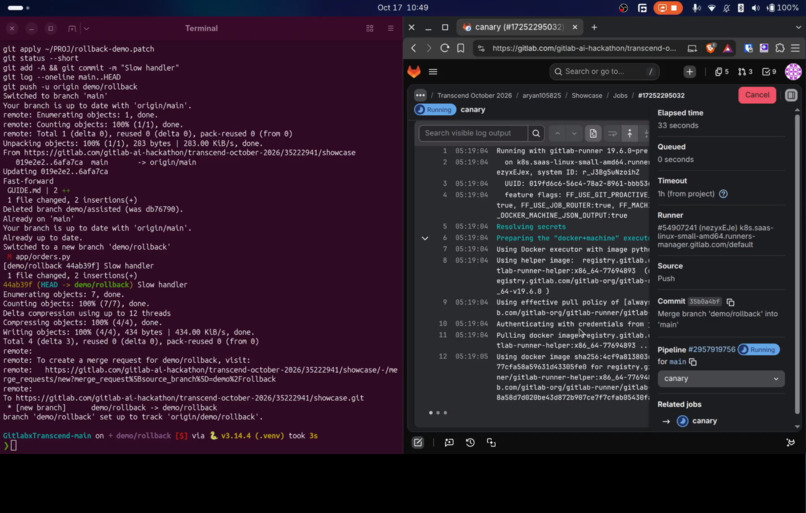Open a new browser tab
The height and width of the screenshot is (513, 806).
click(594, 27)
